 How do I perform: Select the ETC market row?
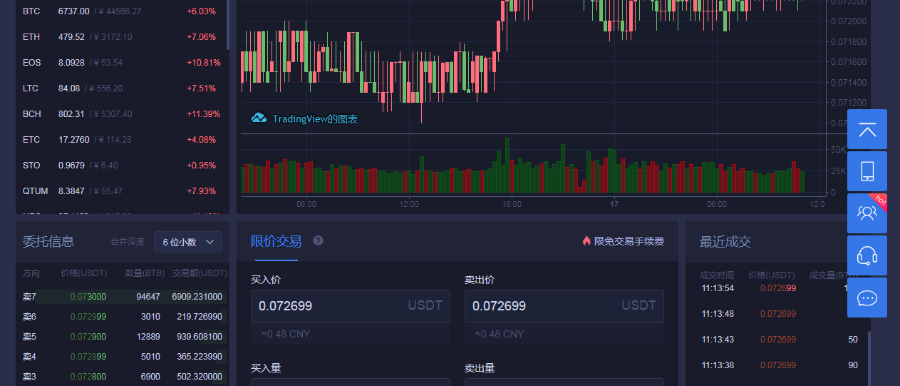pyautogui.click(x=122, y=140)
